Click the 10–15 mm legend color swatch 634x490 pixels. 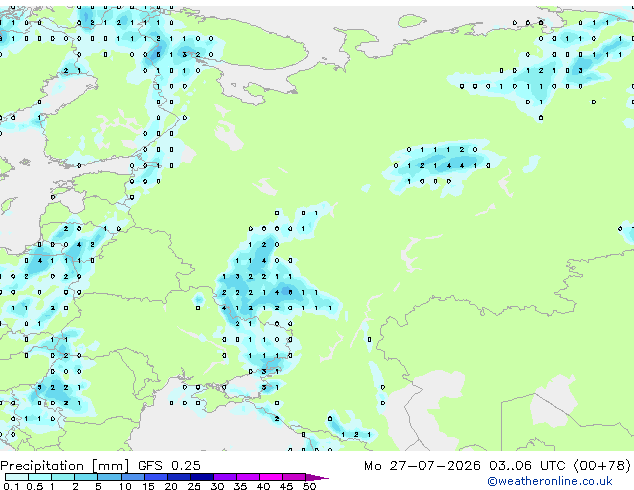tap(133, 477)
